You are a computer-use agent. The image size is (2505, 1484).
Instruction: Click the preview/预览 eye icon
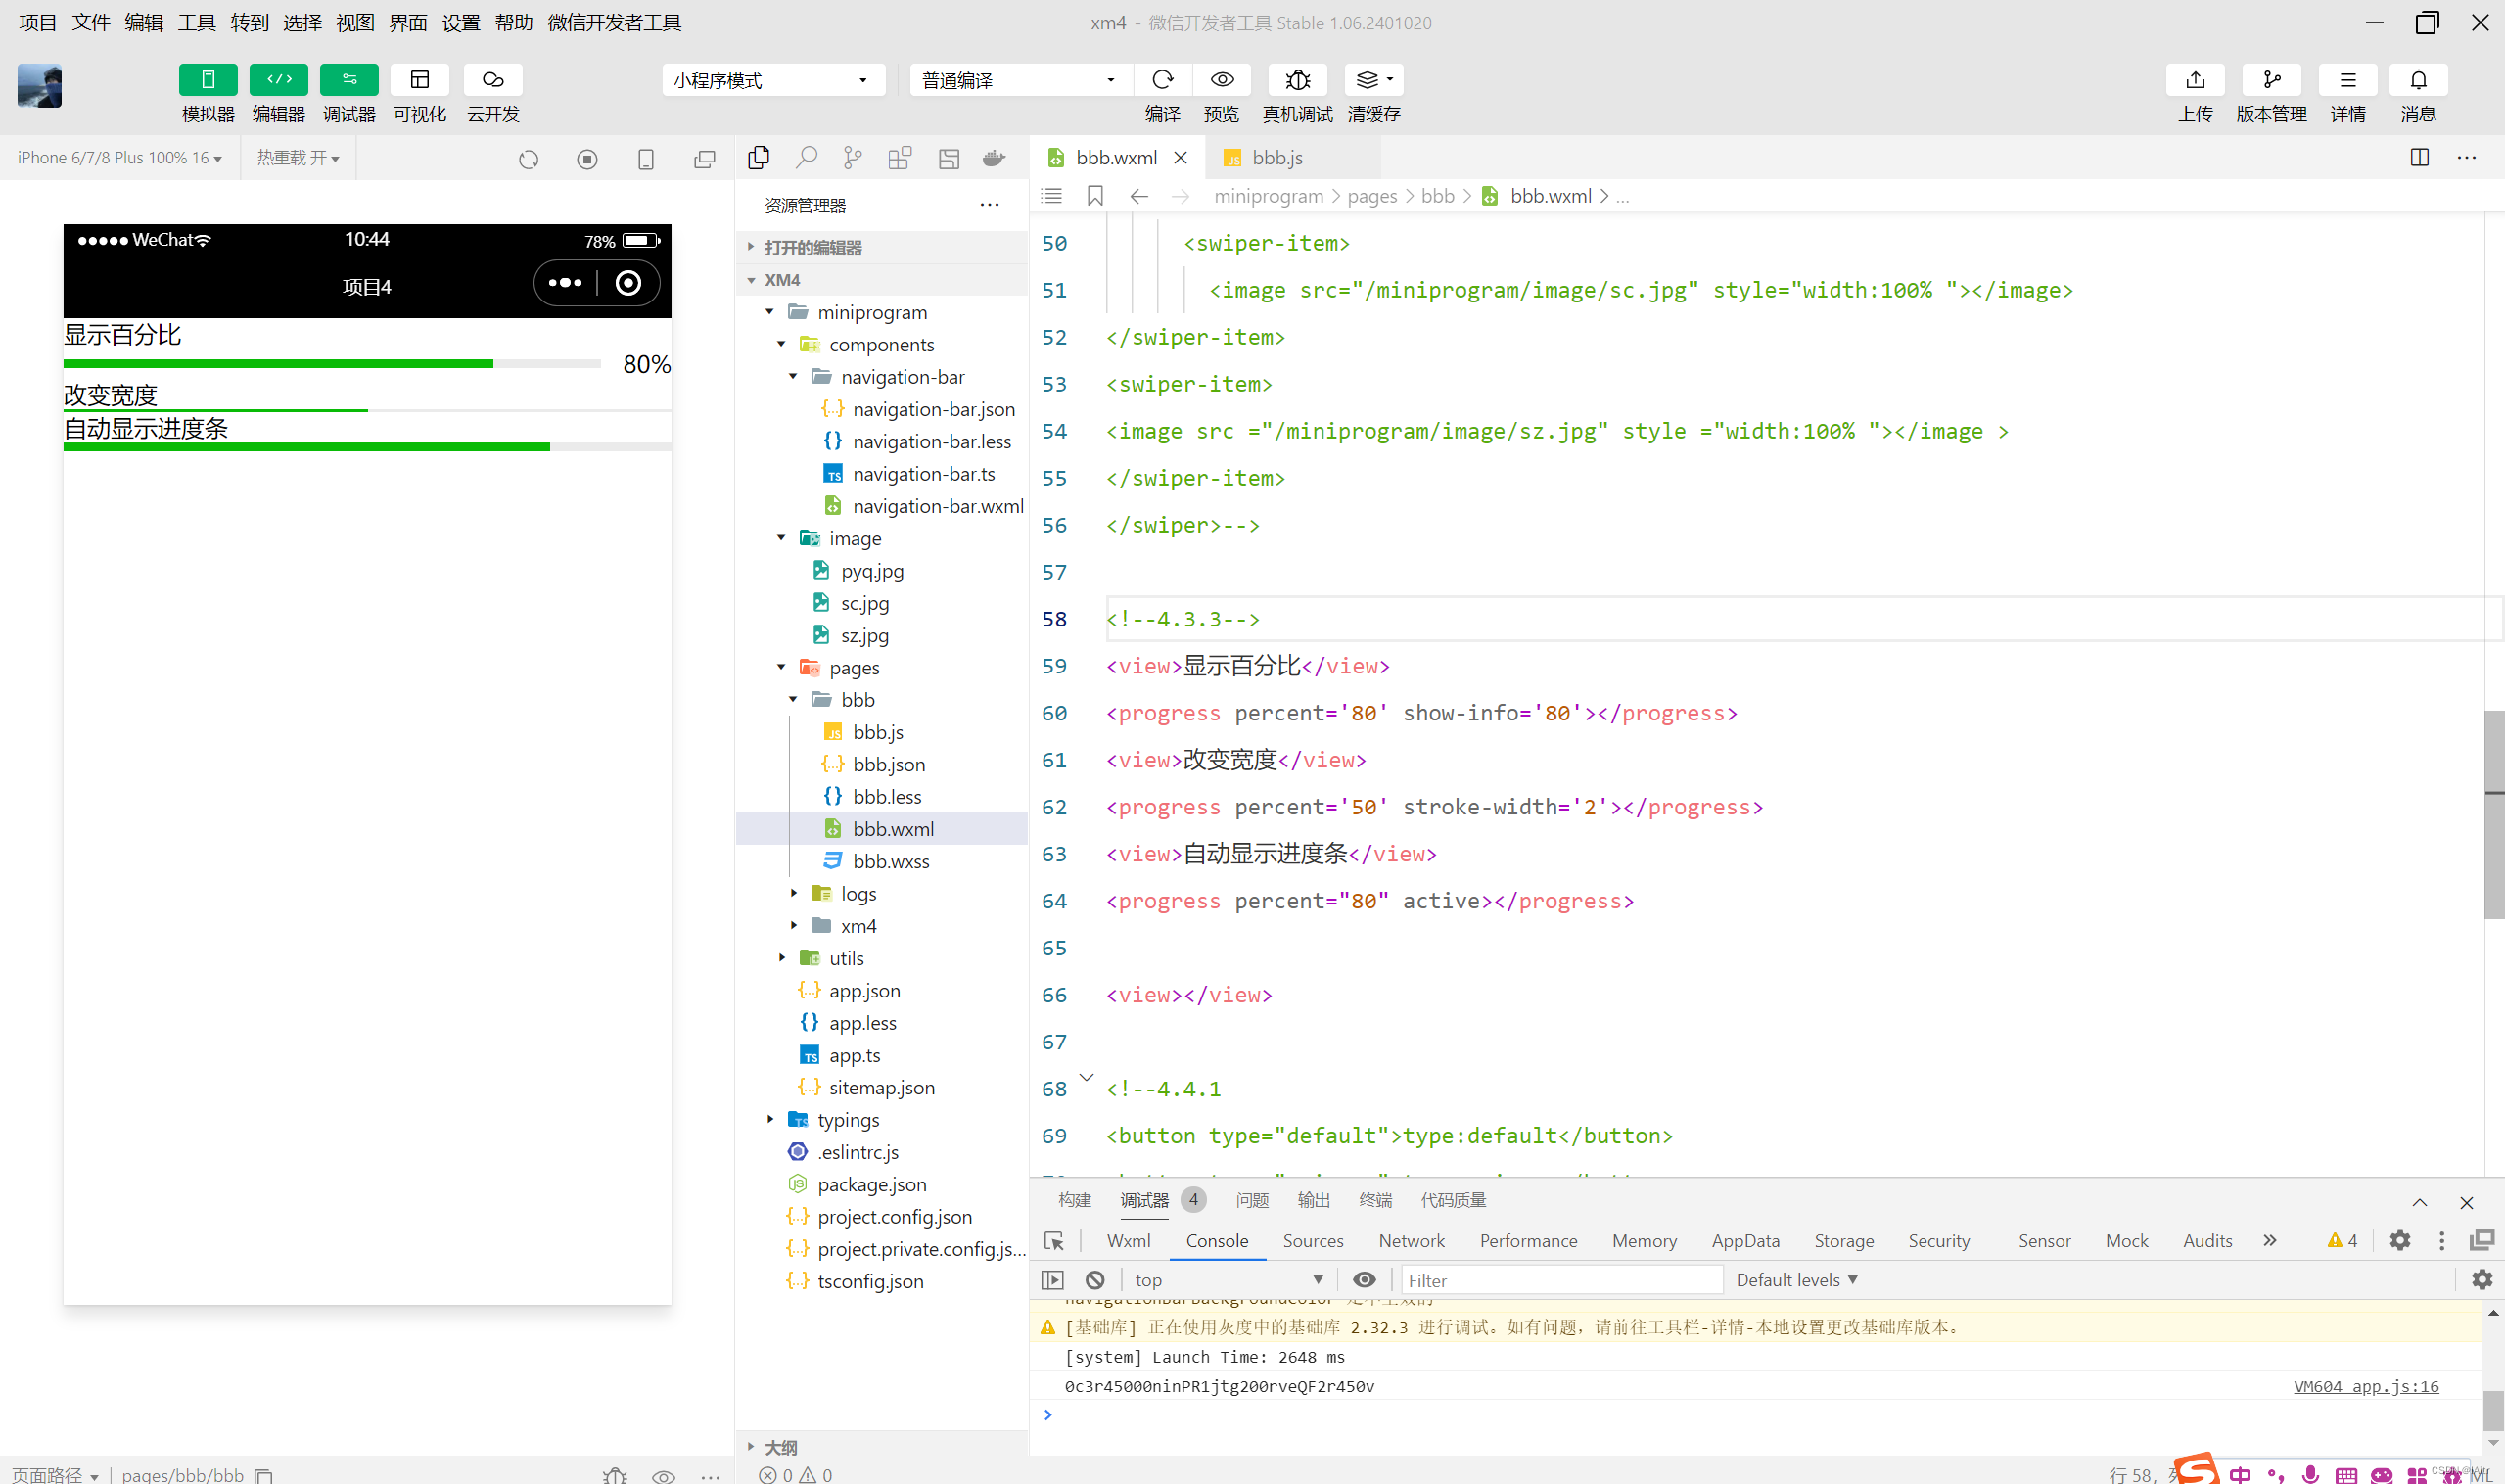pyautogui.click(x=1226, y=79)
